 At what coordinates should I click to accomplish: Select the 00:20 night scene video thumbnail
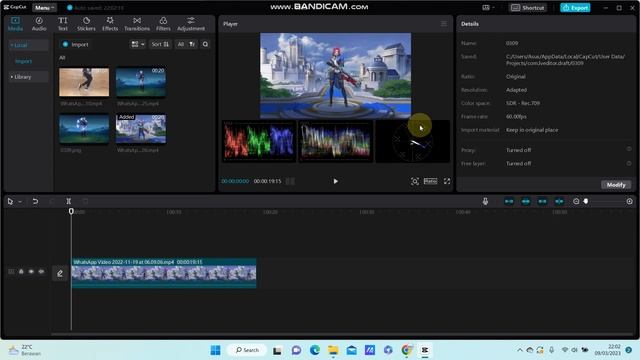pyautogui.click(x=141, y=82)
